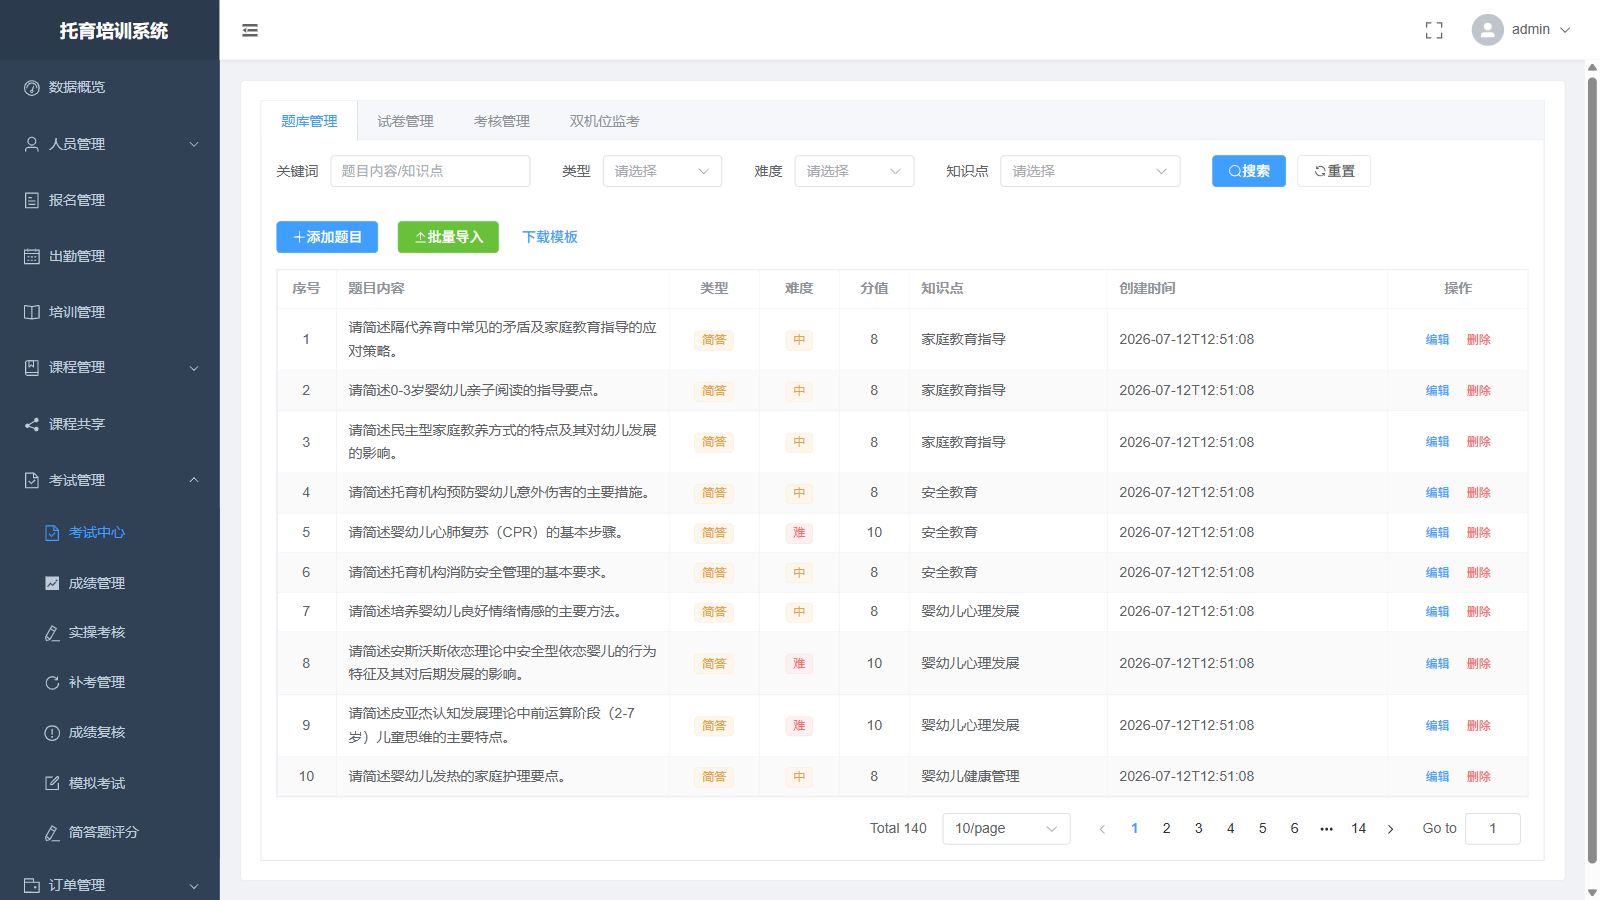Open the 10/page size dropdown
This screenshot has height=900, width=1600.
click(x=1006, y=829)
